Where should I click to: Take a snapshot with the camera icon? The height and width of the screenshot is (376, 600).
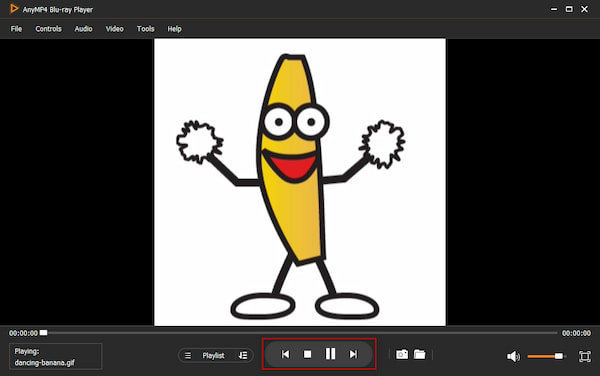[x=402, y=354]
